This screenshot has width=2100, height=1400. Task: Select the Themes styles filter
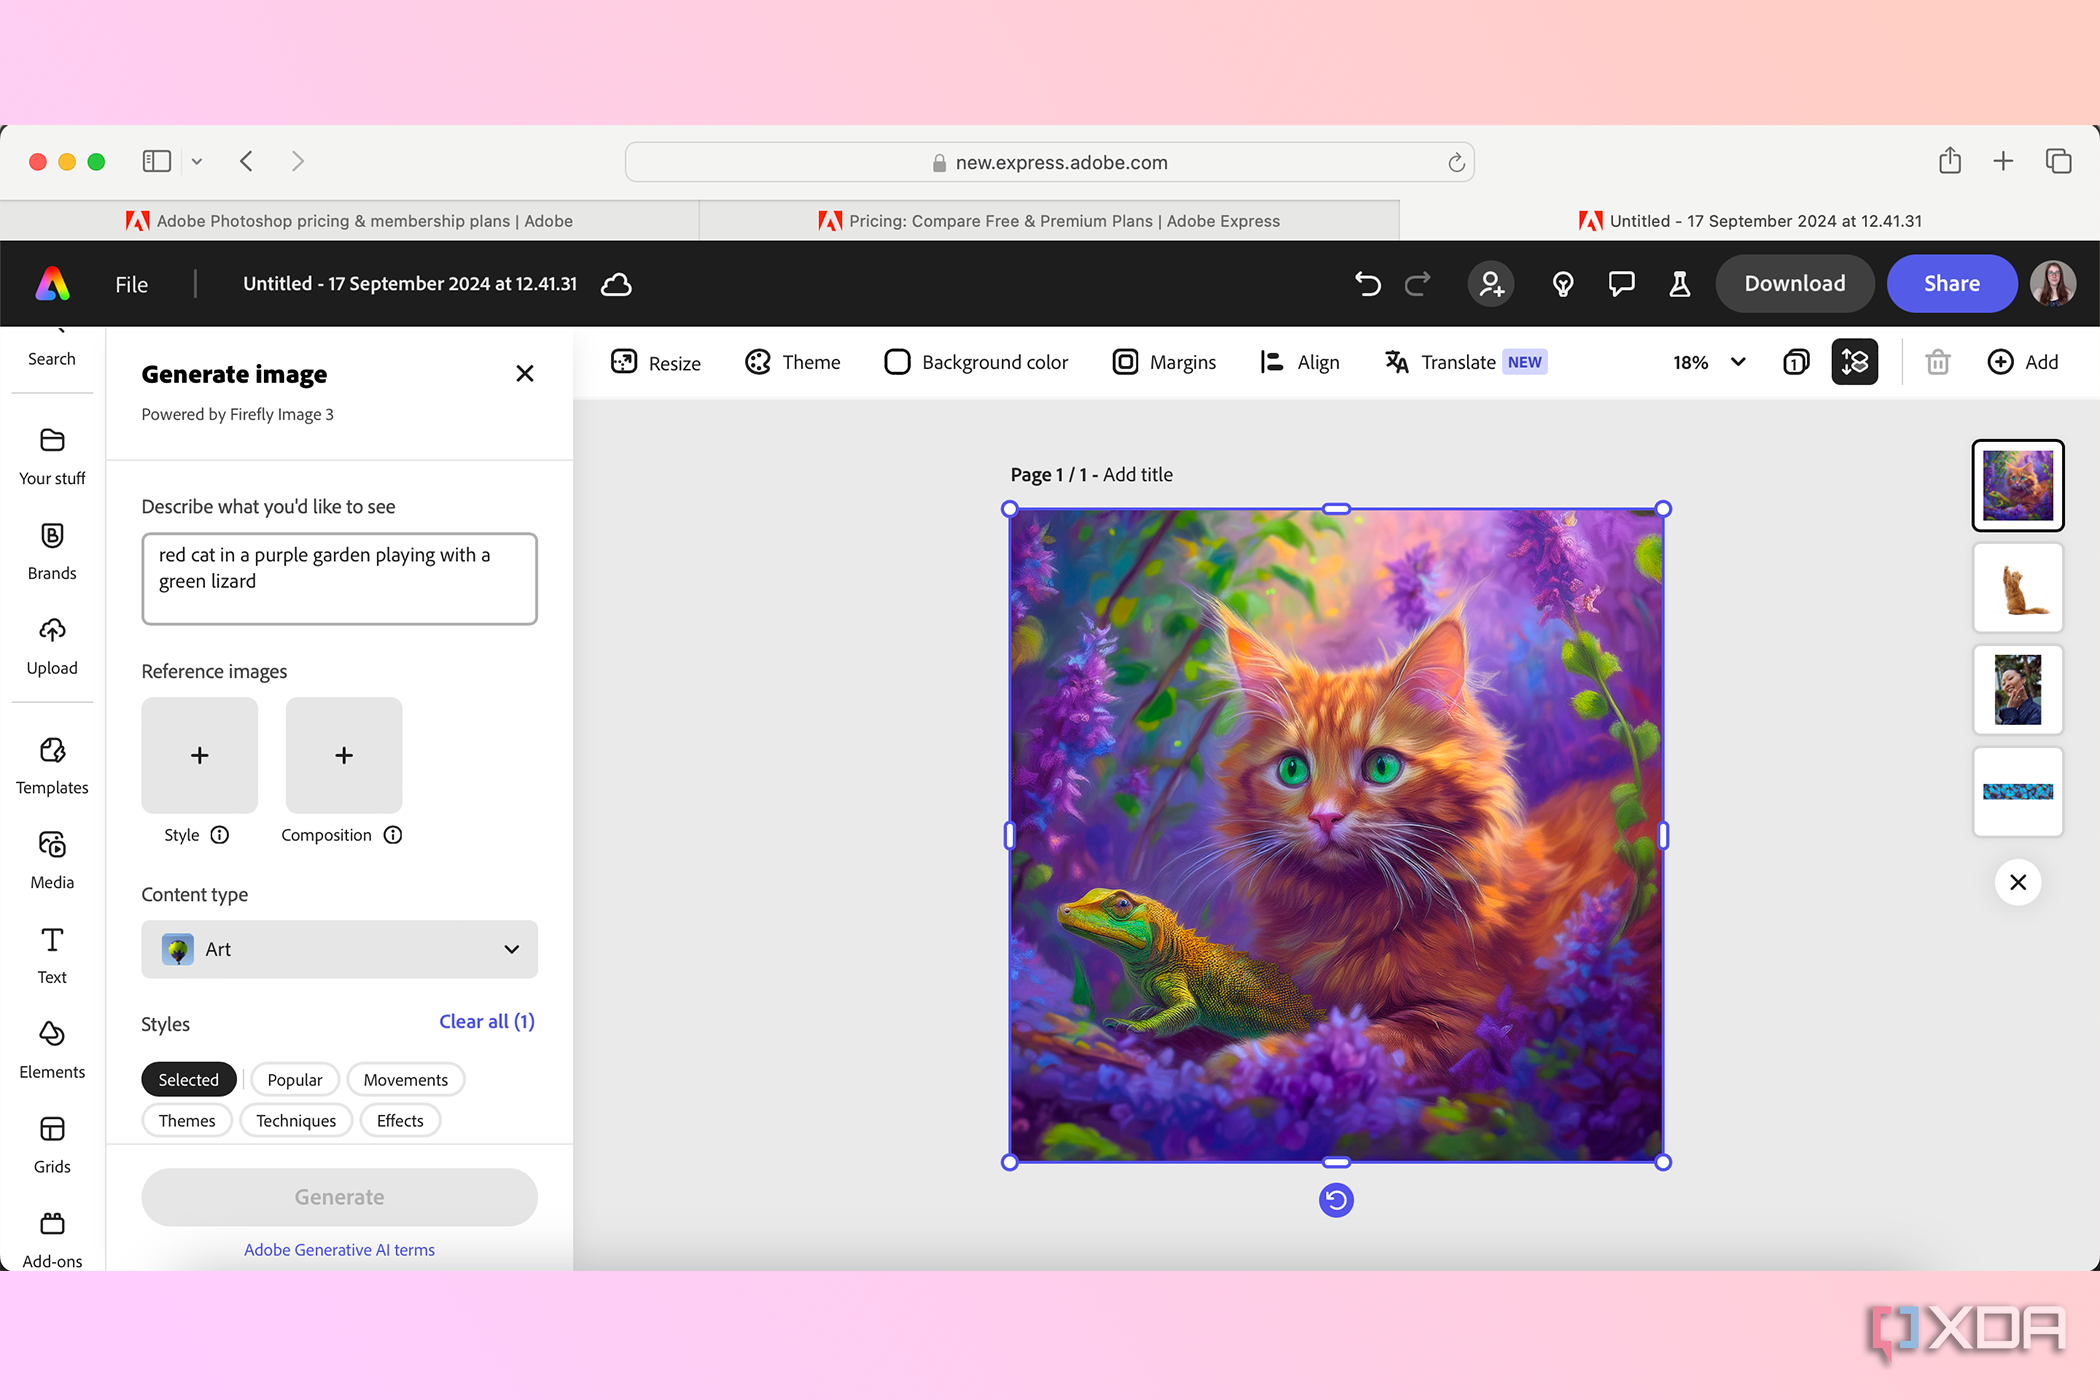click(x=187, y=1121)
